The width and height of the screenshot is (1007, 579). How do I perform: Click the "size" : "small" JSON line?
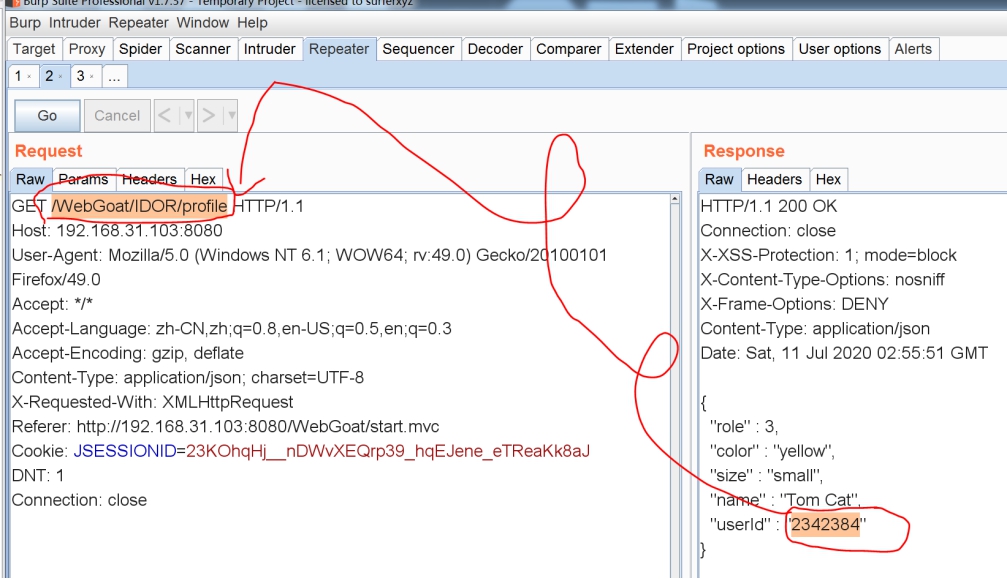(x=766, y=475)
